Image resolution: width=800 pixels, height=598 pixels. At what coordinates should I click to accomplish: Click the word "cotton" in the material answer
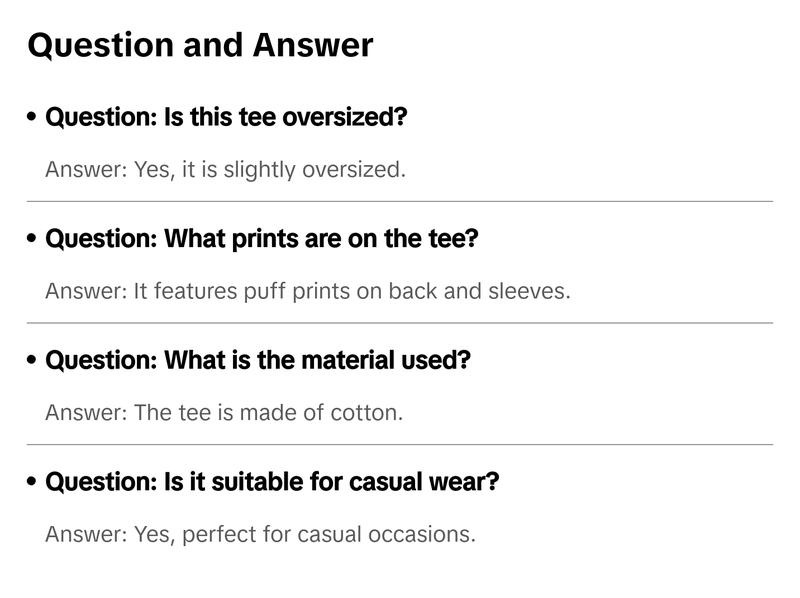(368, 413)
